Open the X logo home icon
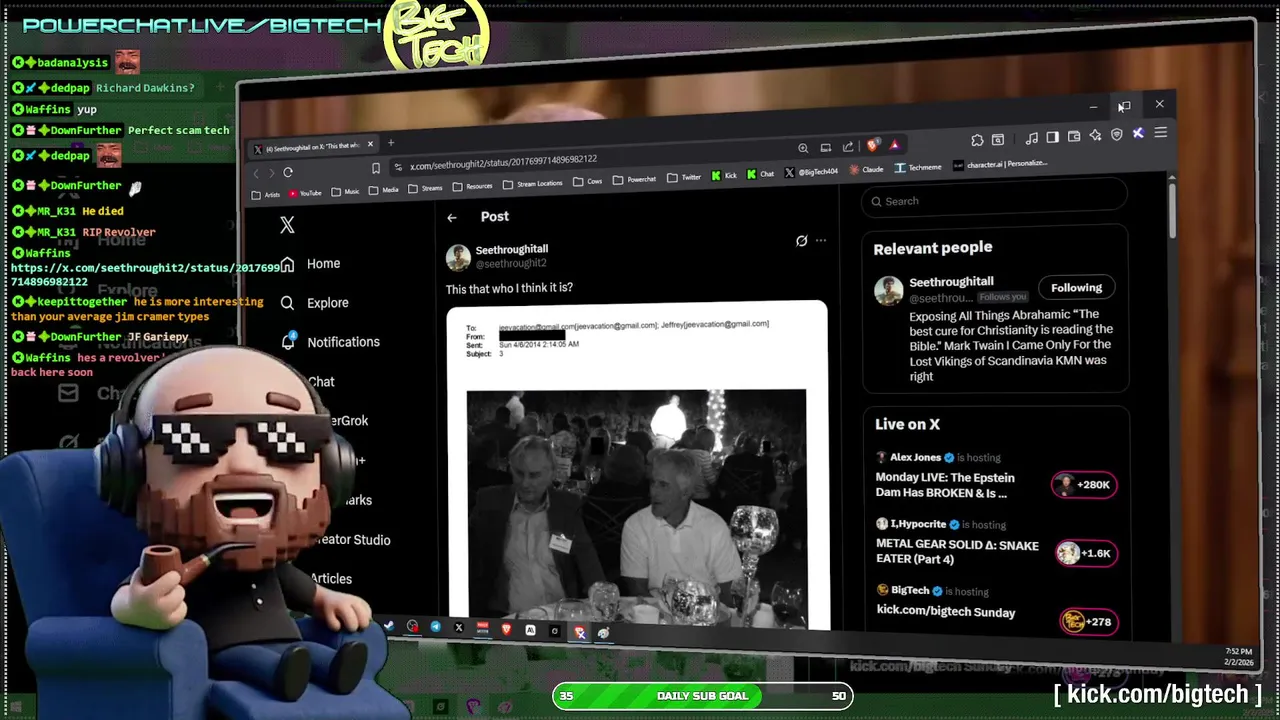 pos(287,225)
